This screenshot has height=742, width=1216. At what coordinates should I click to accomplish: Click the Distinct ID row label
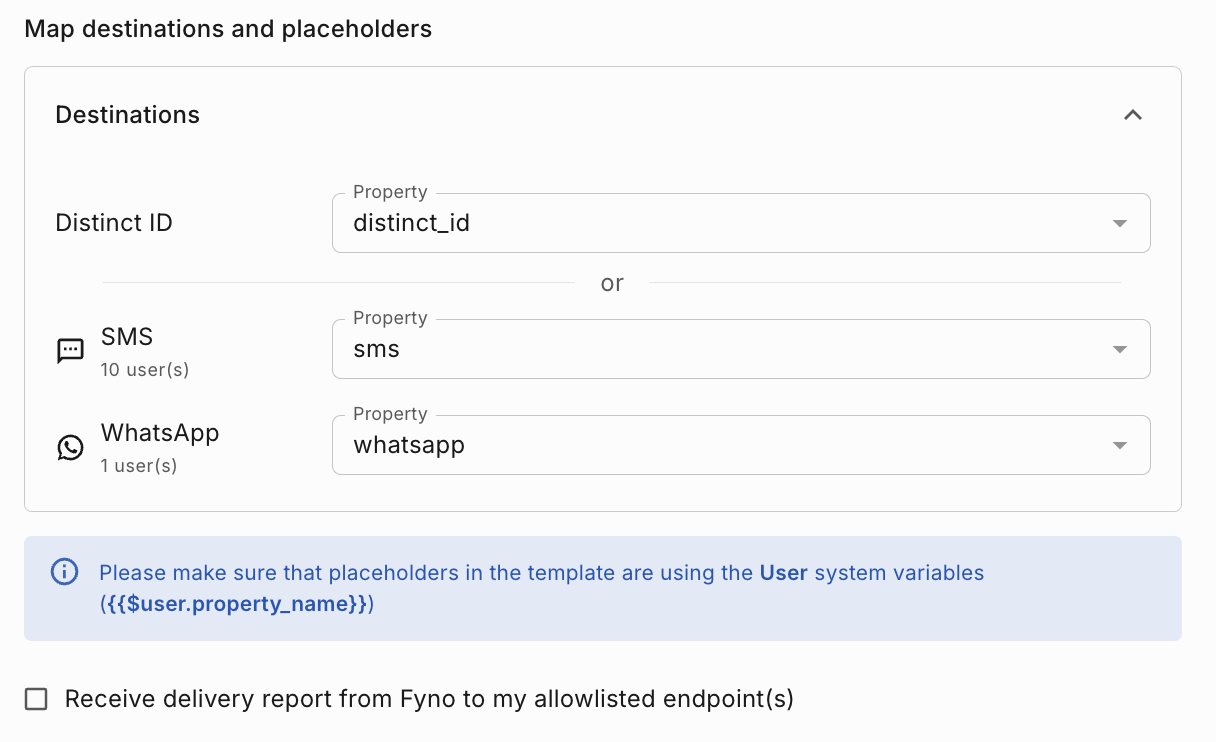114,223
